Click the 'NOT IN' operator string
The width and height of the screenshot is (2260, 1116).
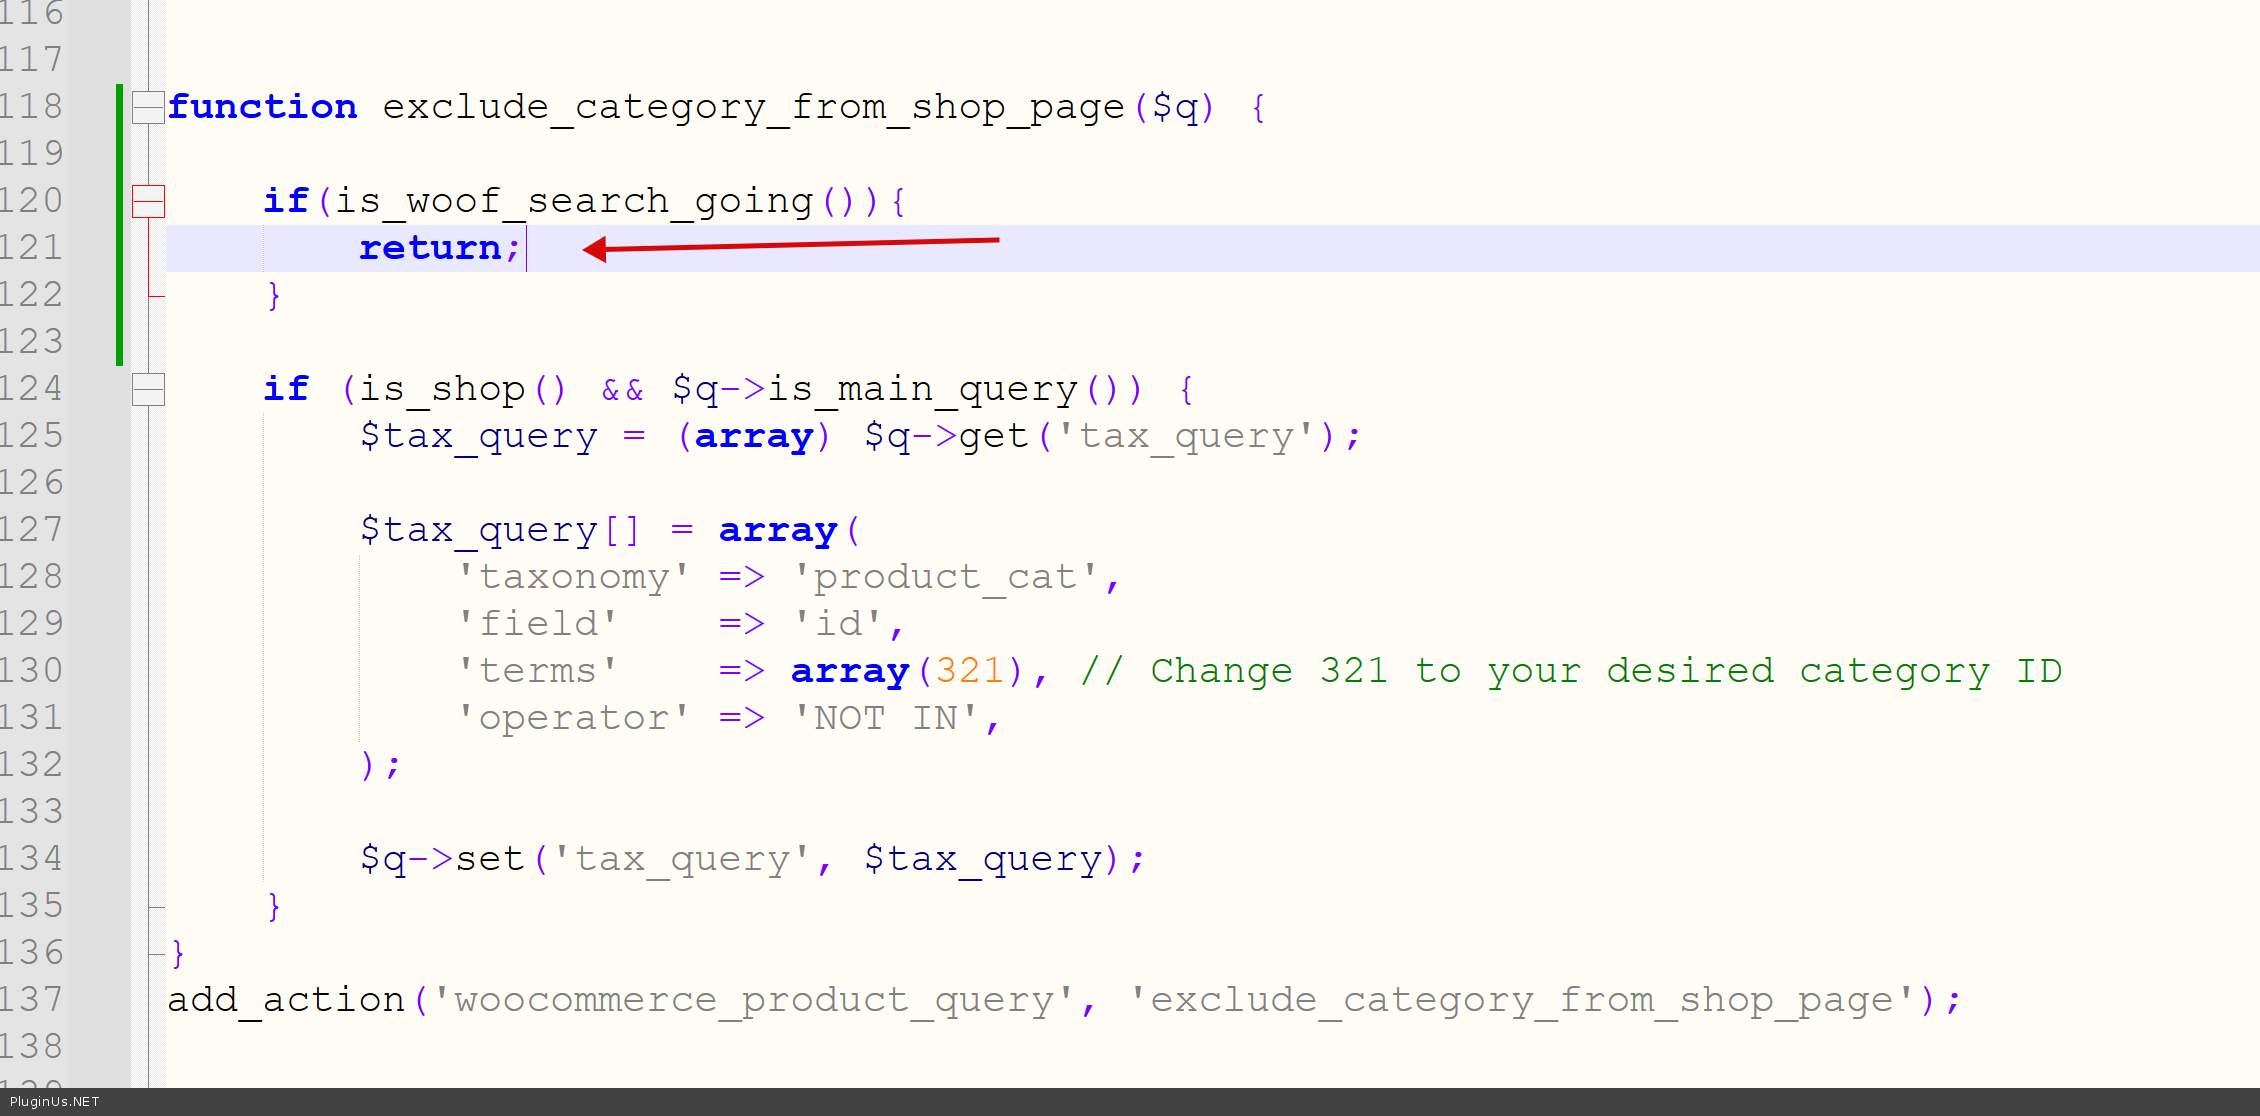(x=885, y=717)
